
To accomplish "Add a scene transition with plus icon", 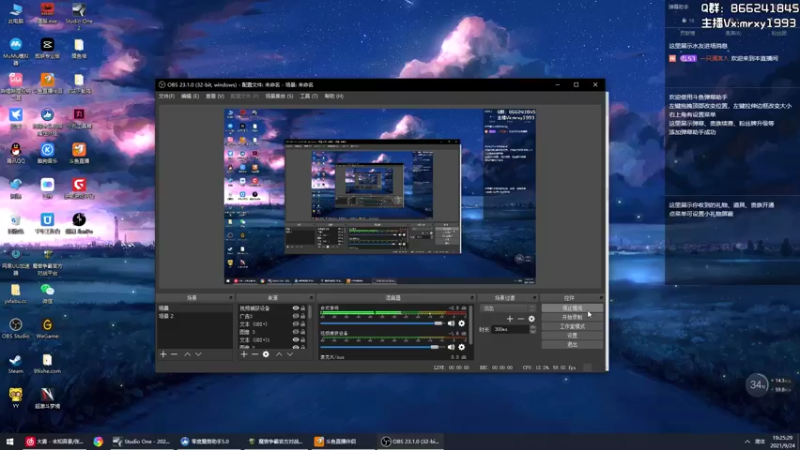I will pos(510,319).
